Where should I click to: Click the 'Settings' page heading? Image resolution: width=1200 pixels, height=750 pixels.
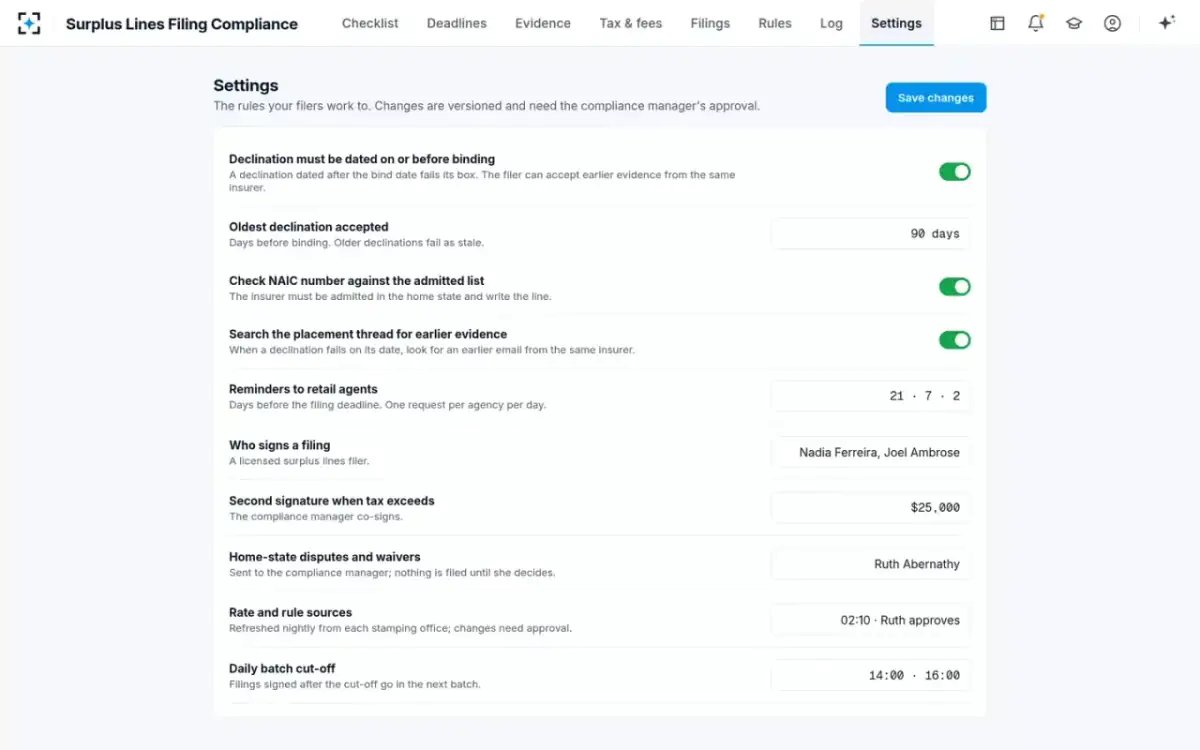pyautogui.click(x=246, y=86)
